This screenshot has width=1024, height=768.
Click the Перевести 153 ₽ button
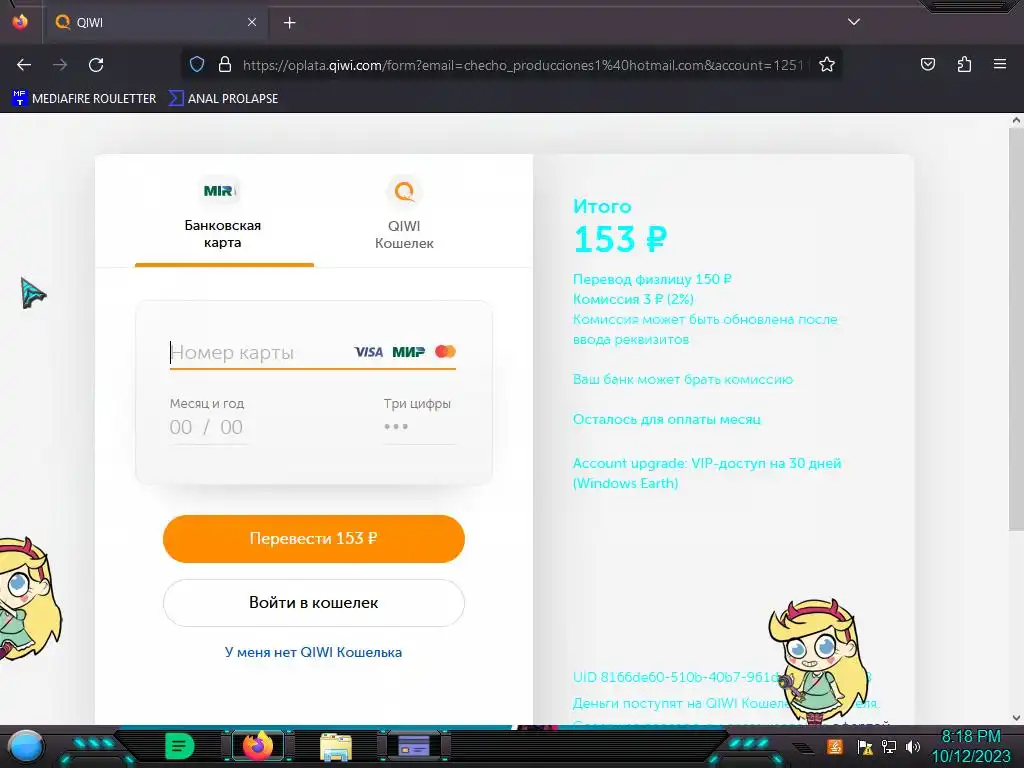(x=313, y=539)
